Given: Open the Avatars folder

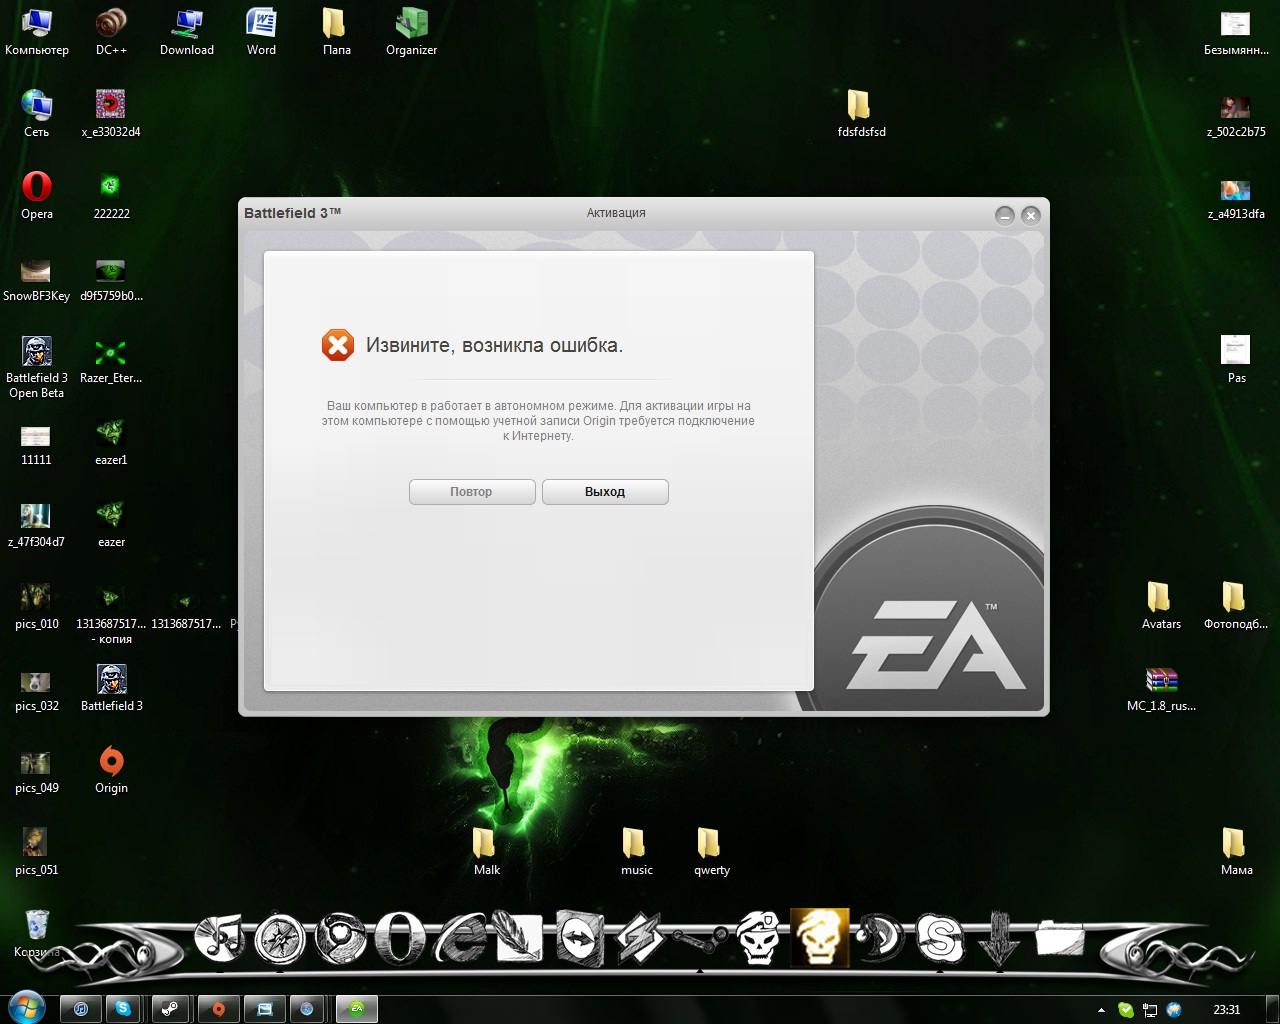Looking at the screenshot, I should (x=1161, y=606).
